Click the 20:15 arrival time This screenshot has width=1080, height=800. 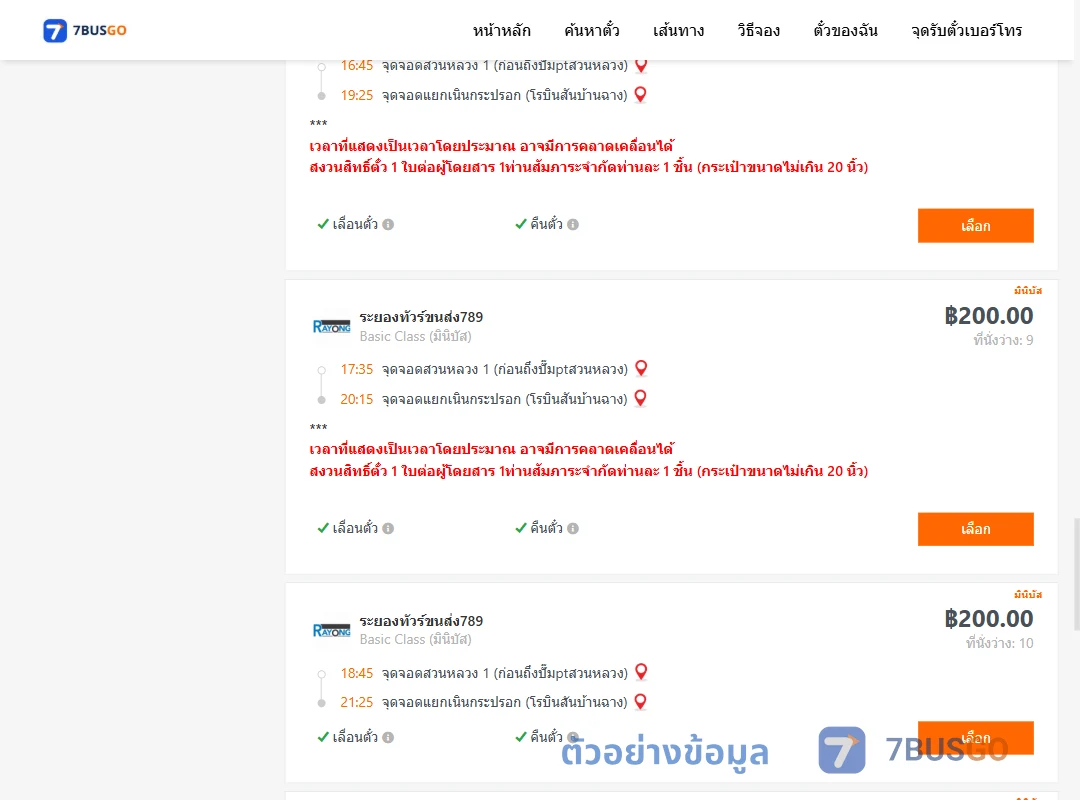(356, 399)
